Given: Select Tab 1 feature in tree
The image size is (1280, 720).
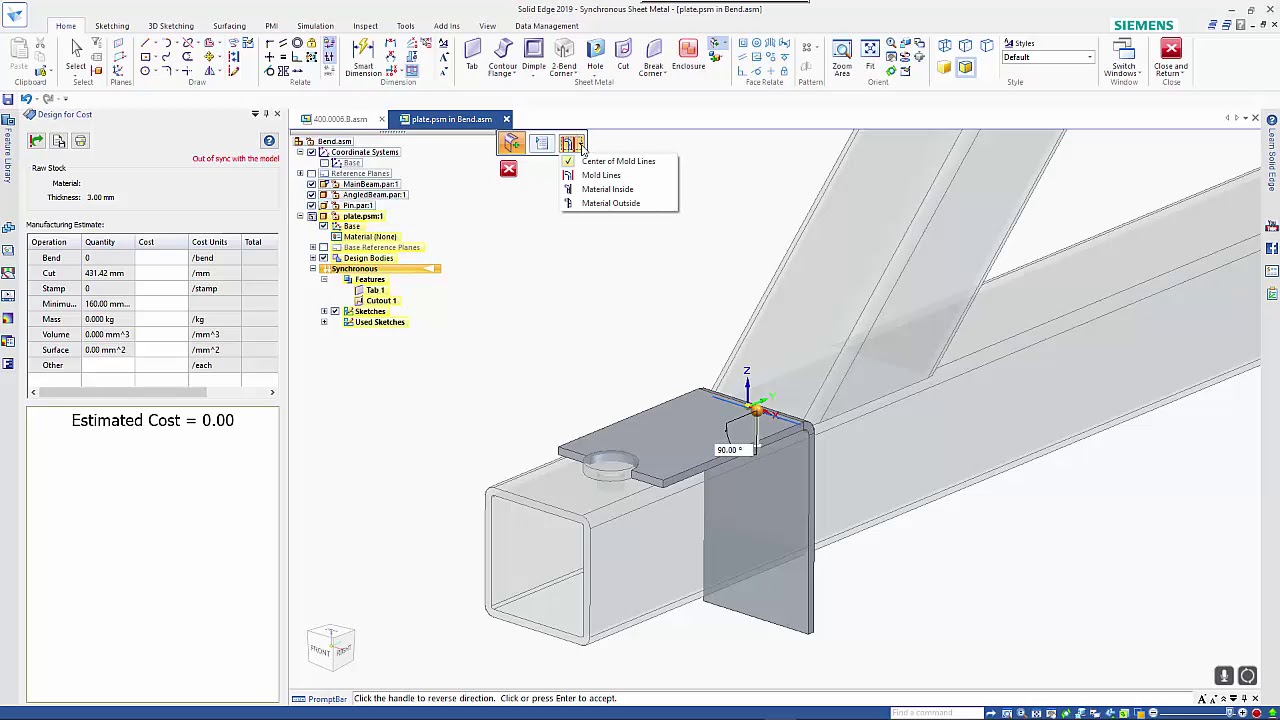Looking at the screenshot, I should [x=375, y=290].
